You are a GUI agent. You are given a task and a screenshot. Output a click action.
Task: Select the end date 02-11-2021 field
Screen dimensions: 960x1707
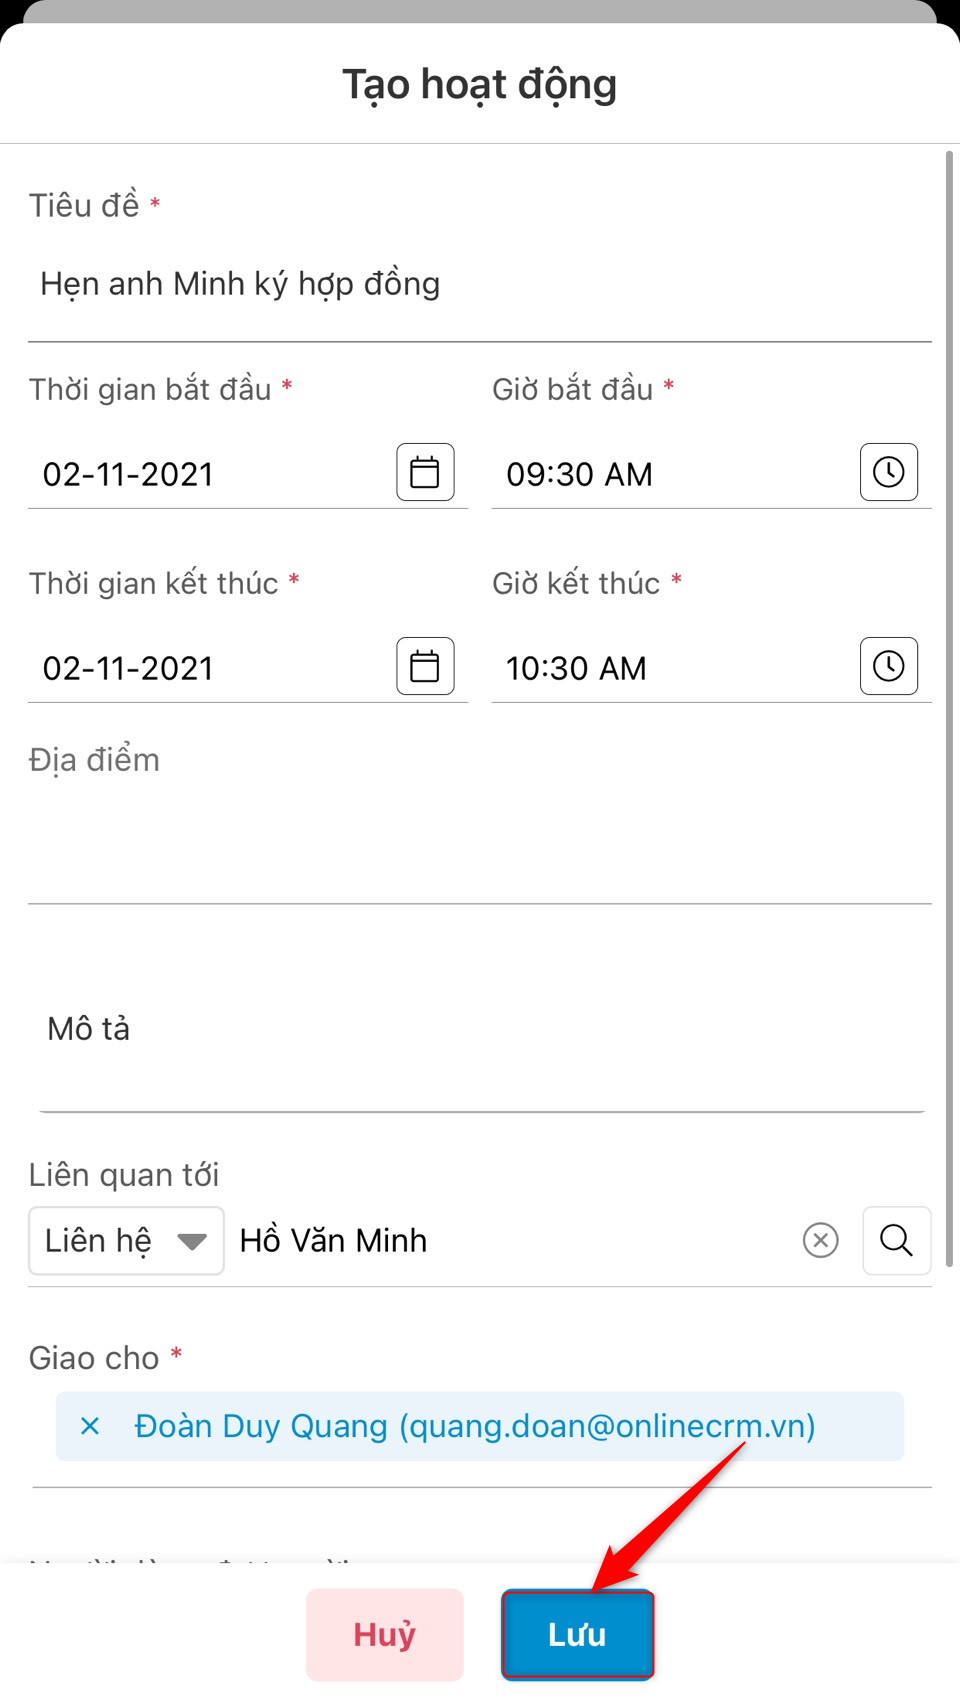click(210, 668)
